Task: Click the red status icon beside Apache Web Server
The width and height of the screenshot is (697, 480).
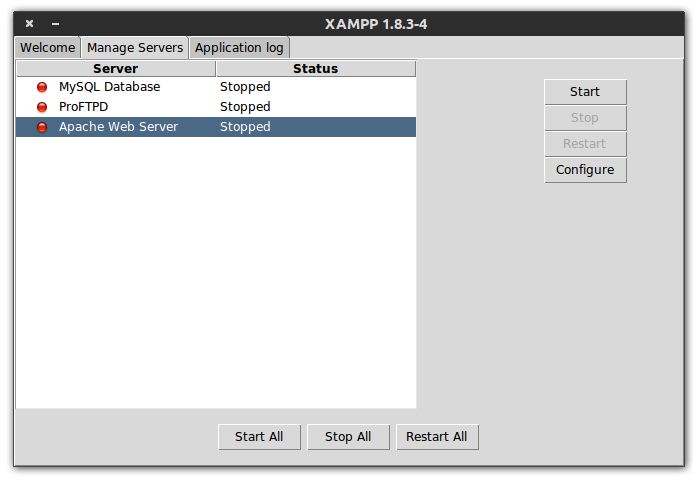Action: 42,127
